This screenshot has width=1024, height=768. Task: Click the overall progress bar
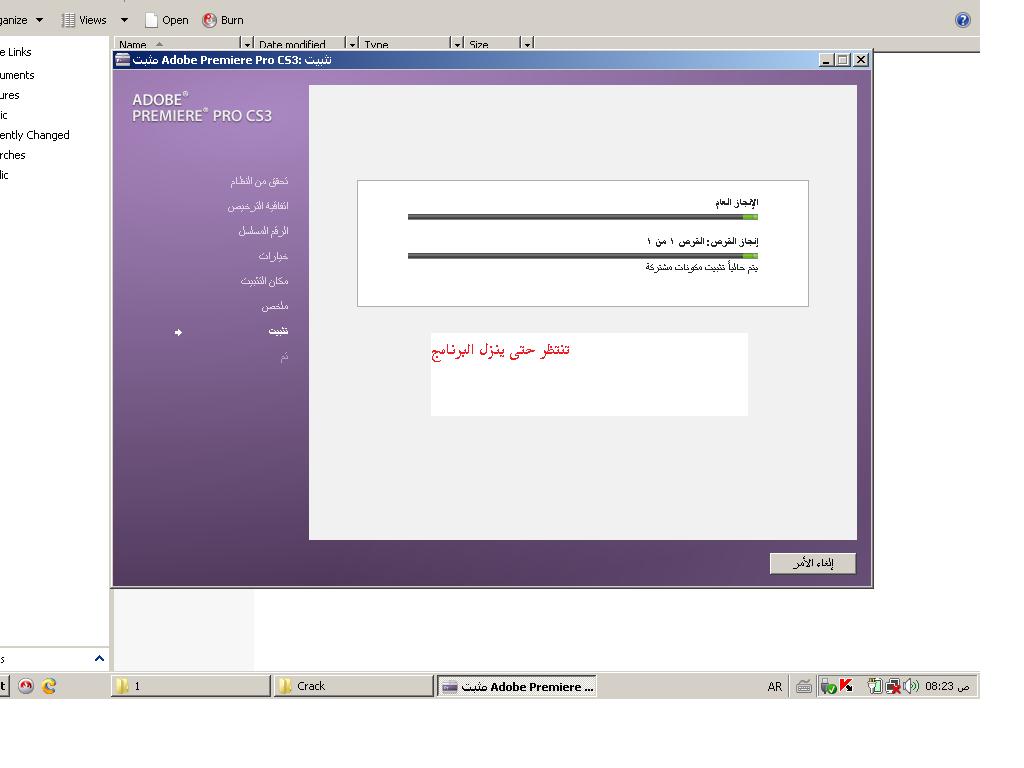pyautogui.click(x=582, y=217)
